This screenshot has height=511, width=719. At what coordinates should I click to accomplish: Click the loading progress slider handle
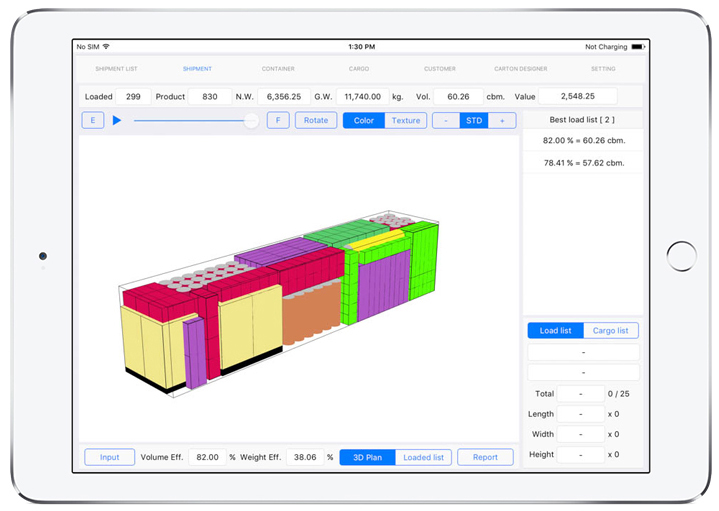click(251, 121)
